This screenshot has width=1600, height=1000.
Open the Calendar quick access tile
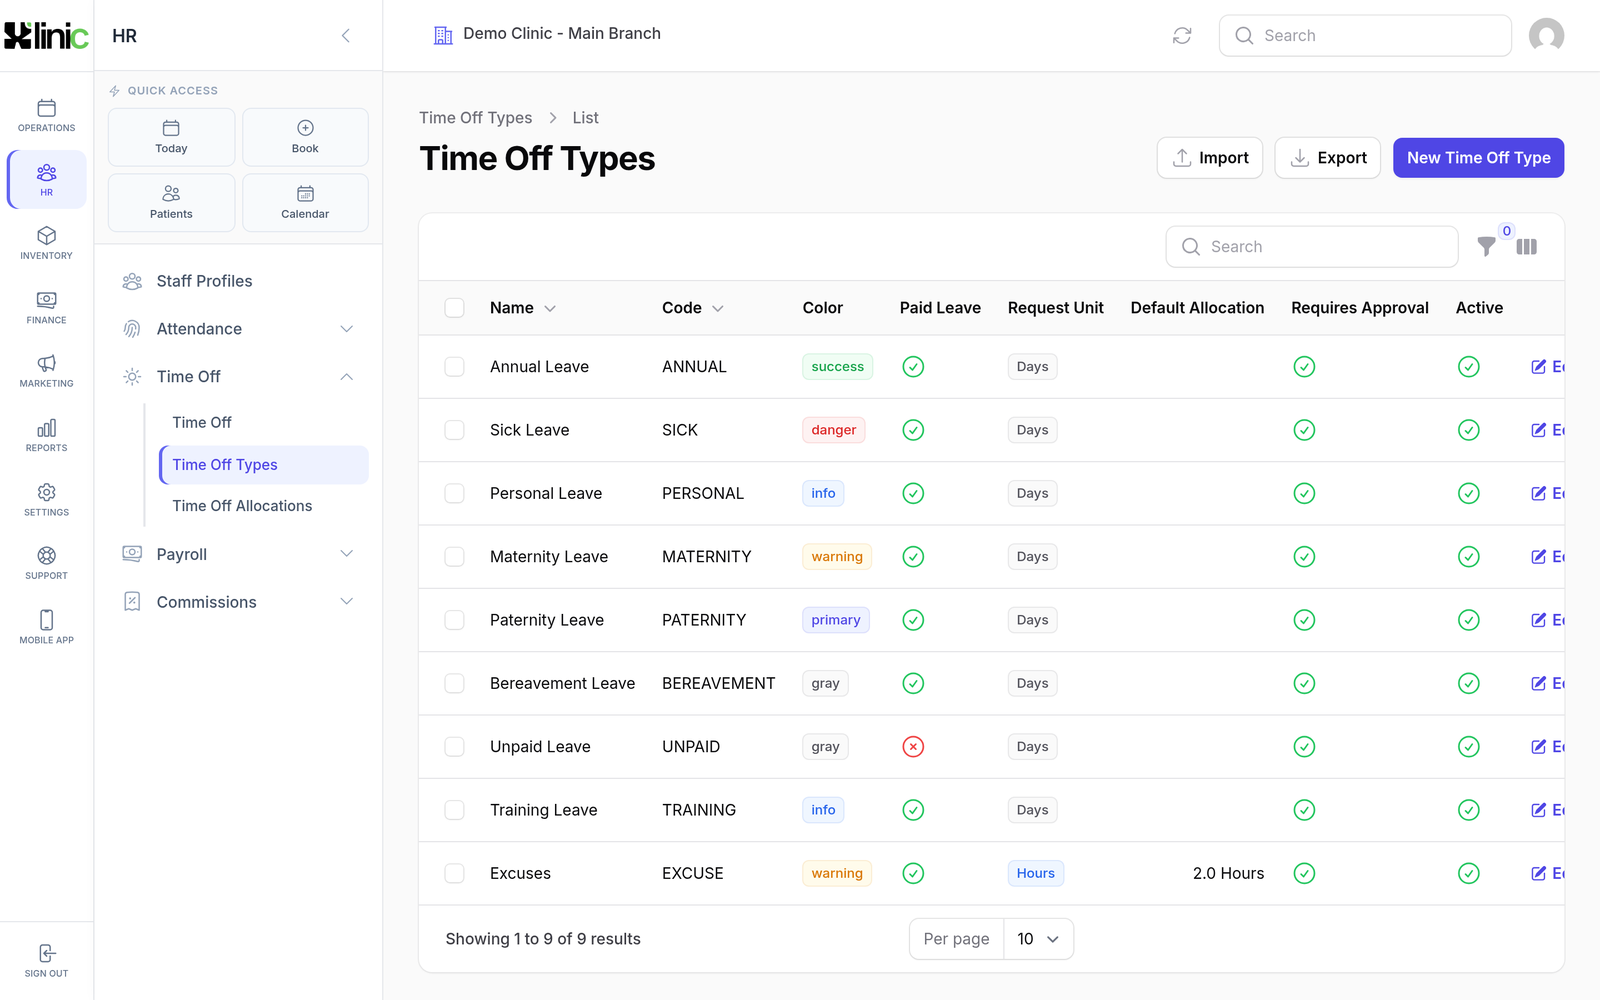(x=305, y=203)
